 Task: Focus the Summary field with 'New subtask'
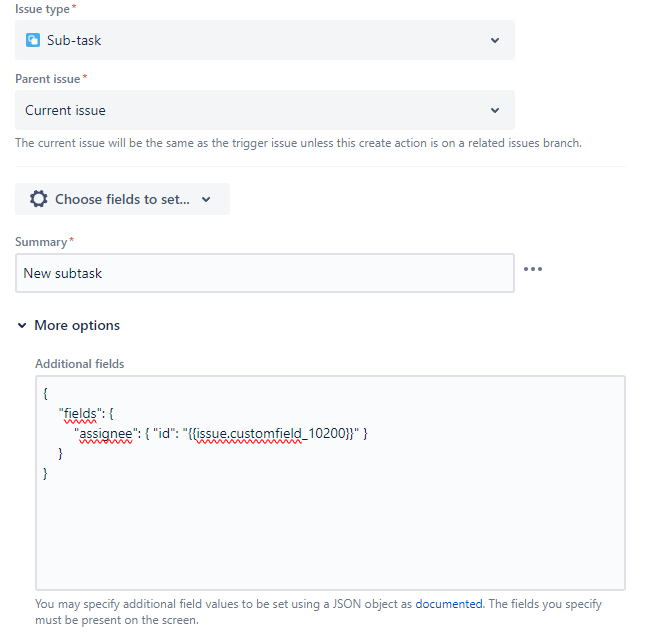click(264, 273)
